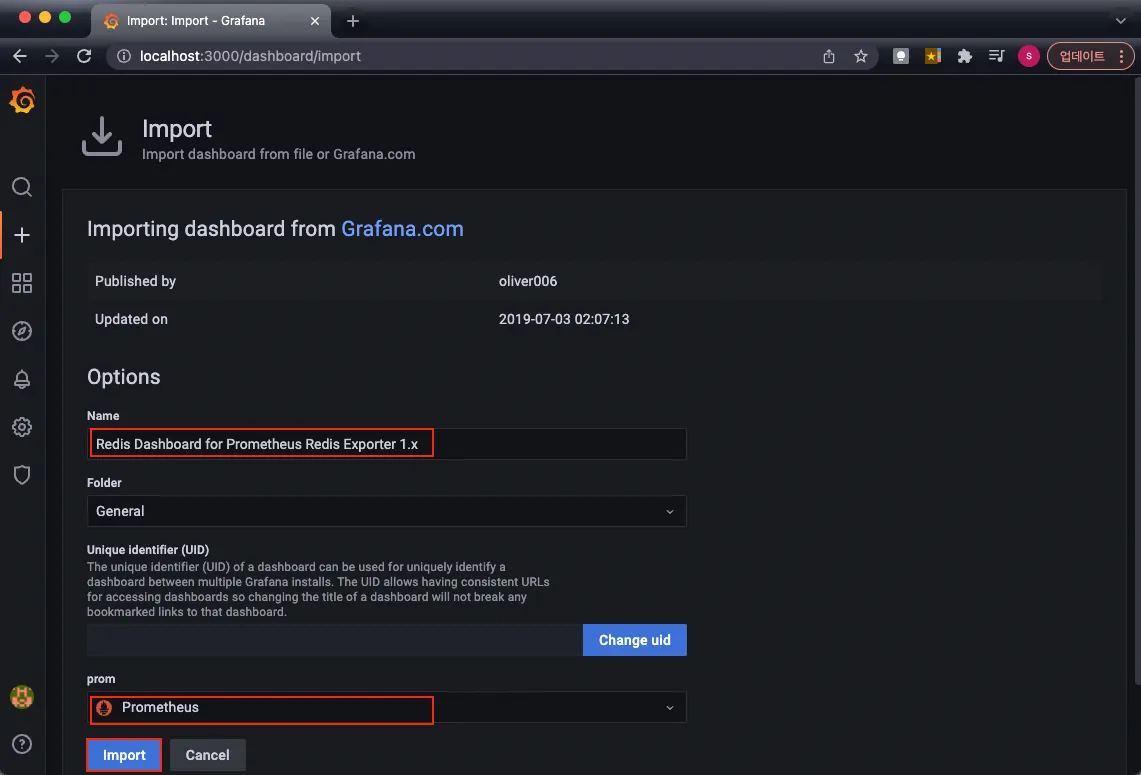The image size is (1141, 775).
Task: Open the Explore compass icon
Action: click(x=22, y=331)
